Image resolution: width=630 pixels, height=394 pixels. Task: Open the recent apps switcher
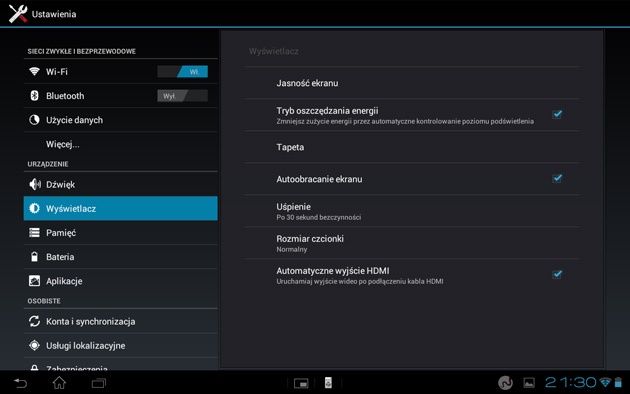pyautogui.click(x=98, y=383)
